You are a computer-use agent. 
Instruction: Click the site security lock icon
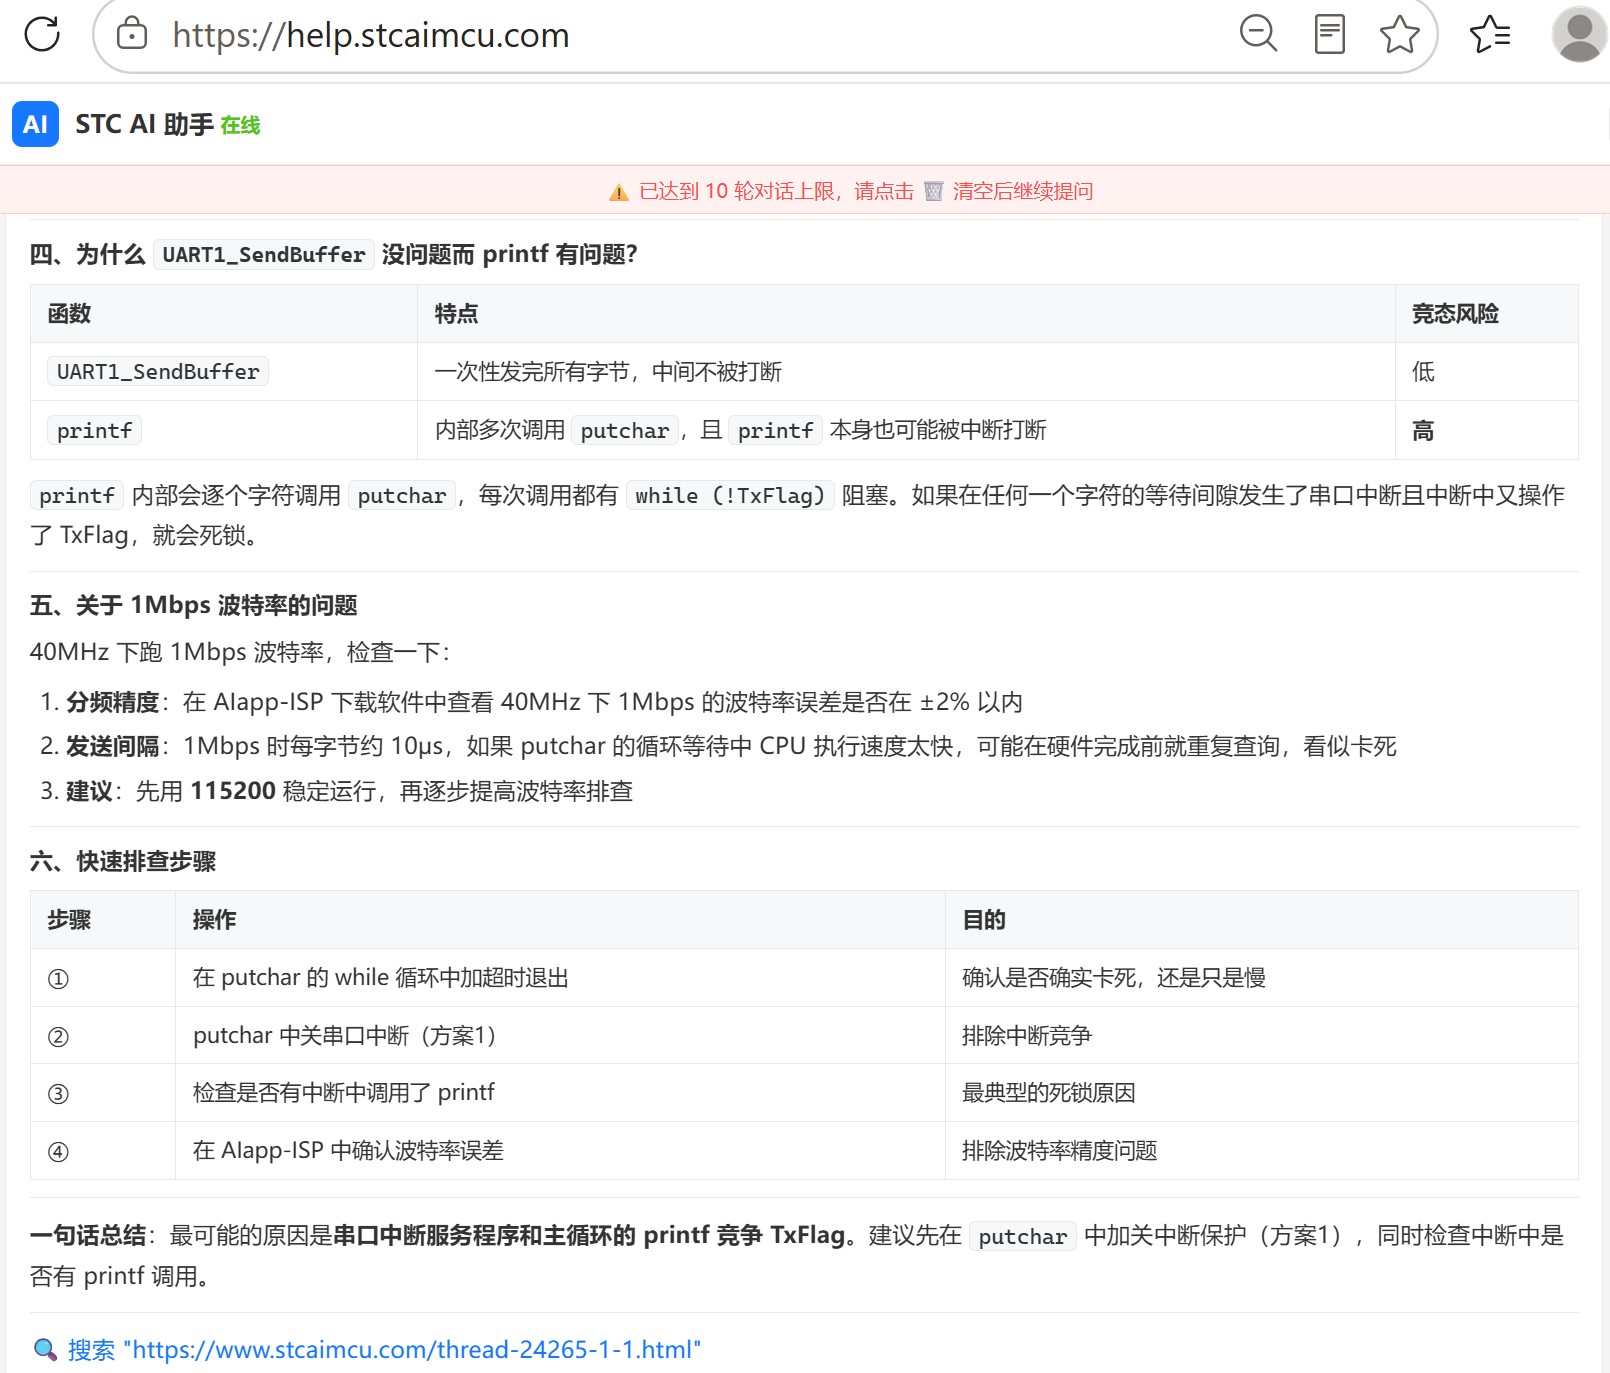pyautogui.click(x=132, y=35)
